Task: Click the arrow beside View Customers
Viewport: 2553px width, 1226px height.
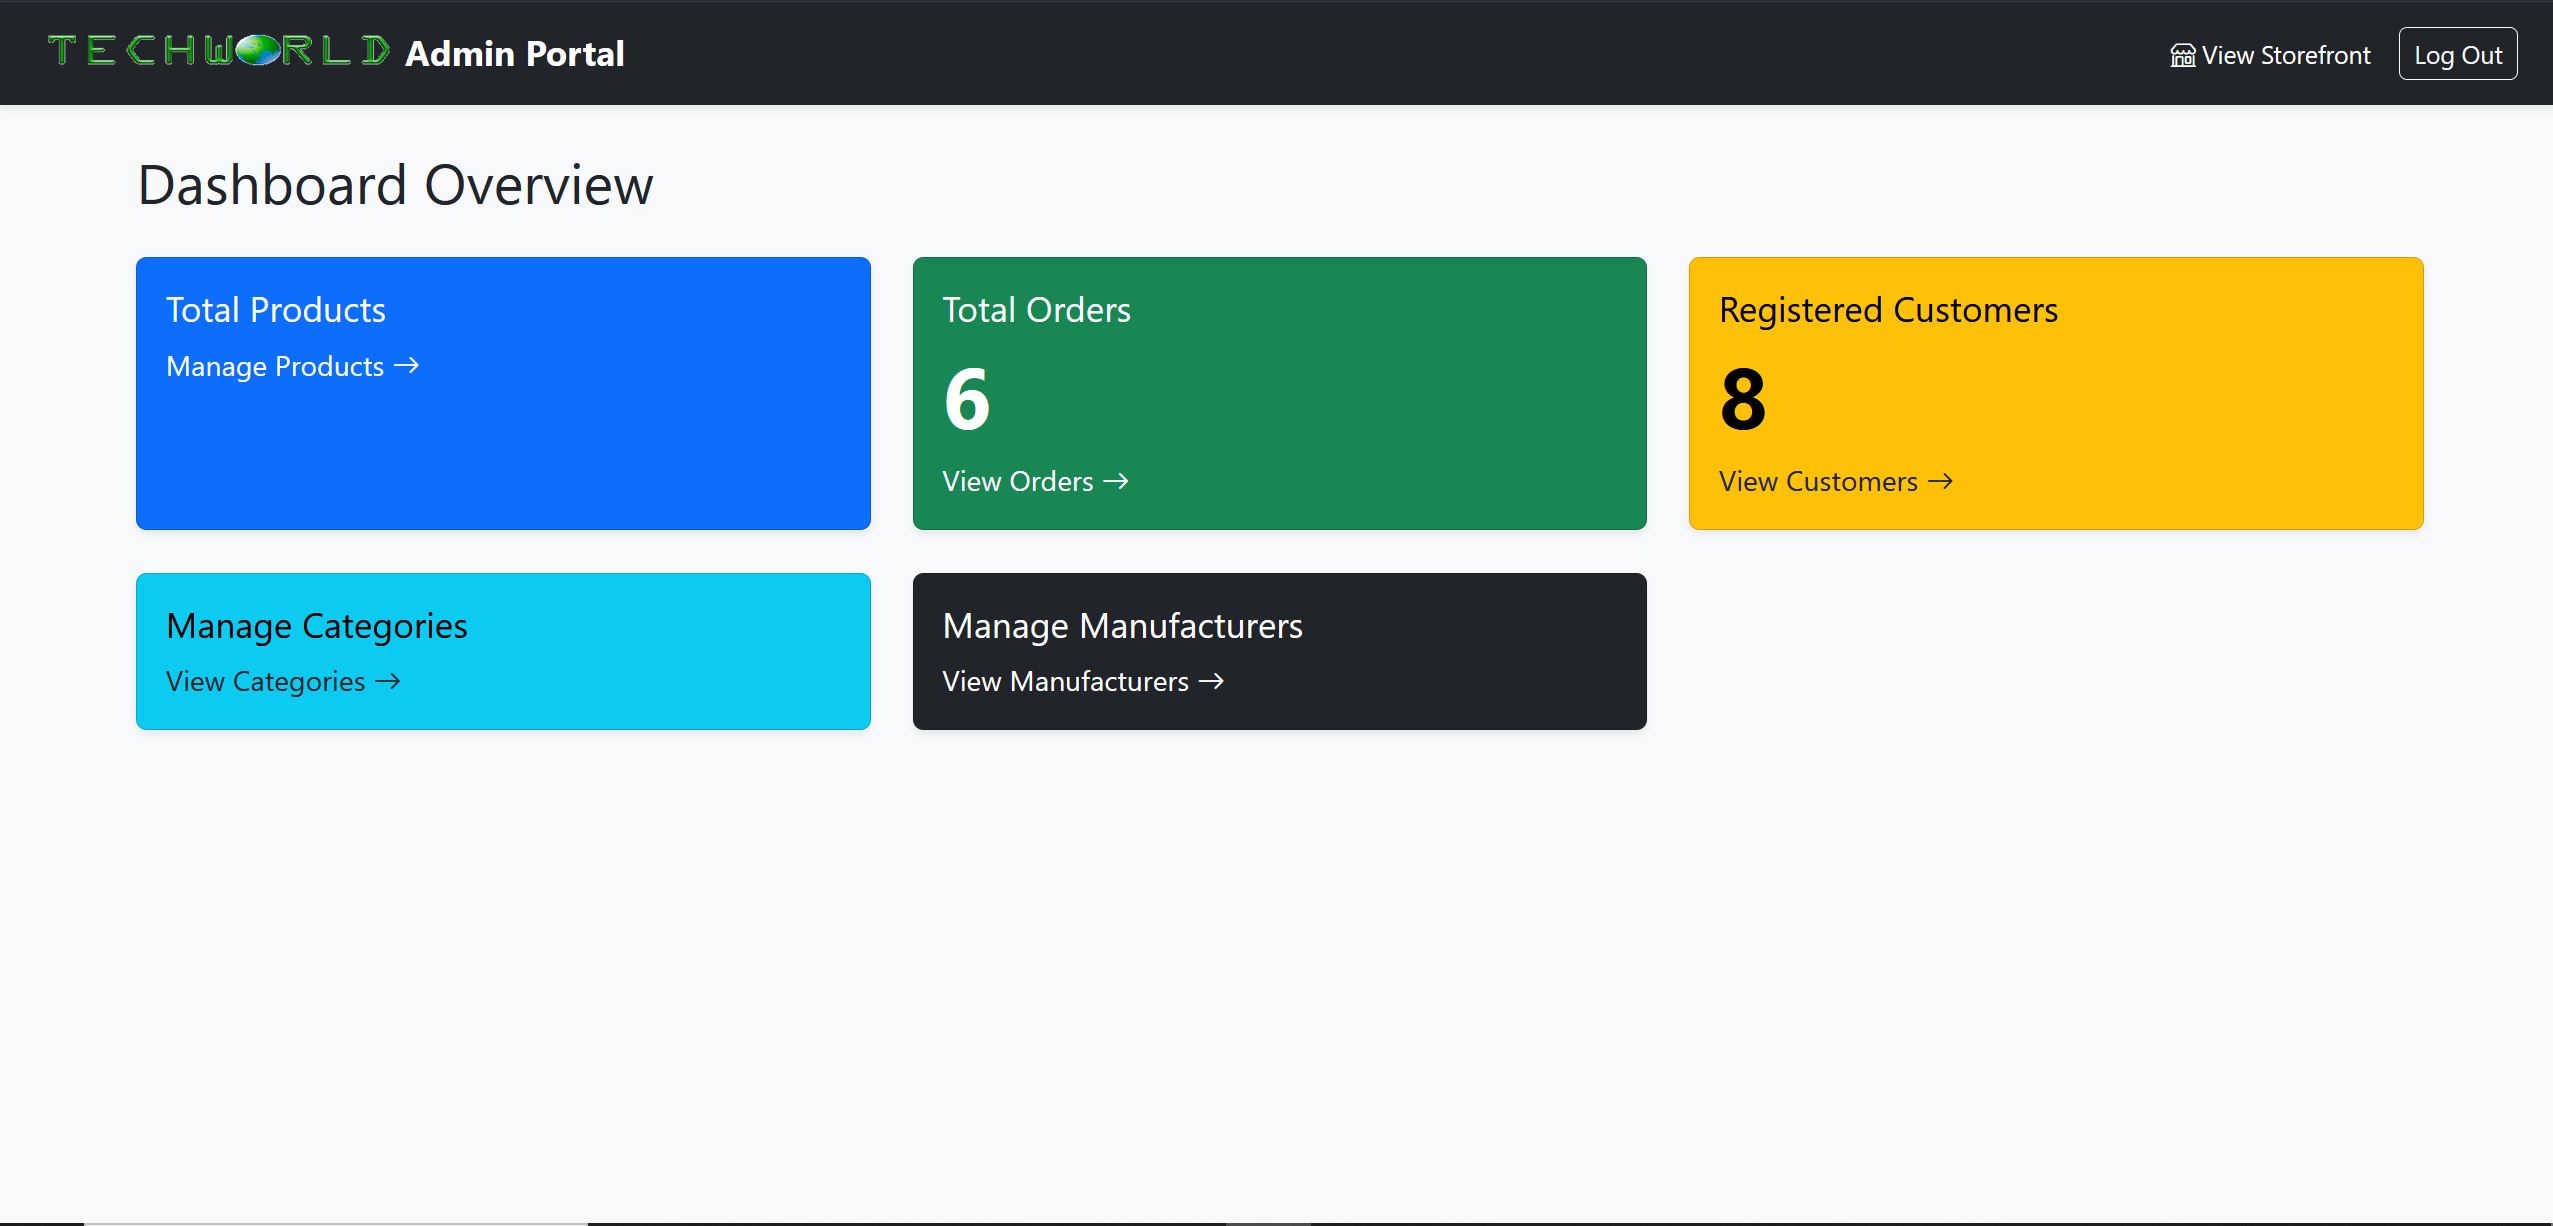Action: tap(1940, 481)
